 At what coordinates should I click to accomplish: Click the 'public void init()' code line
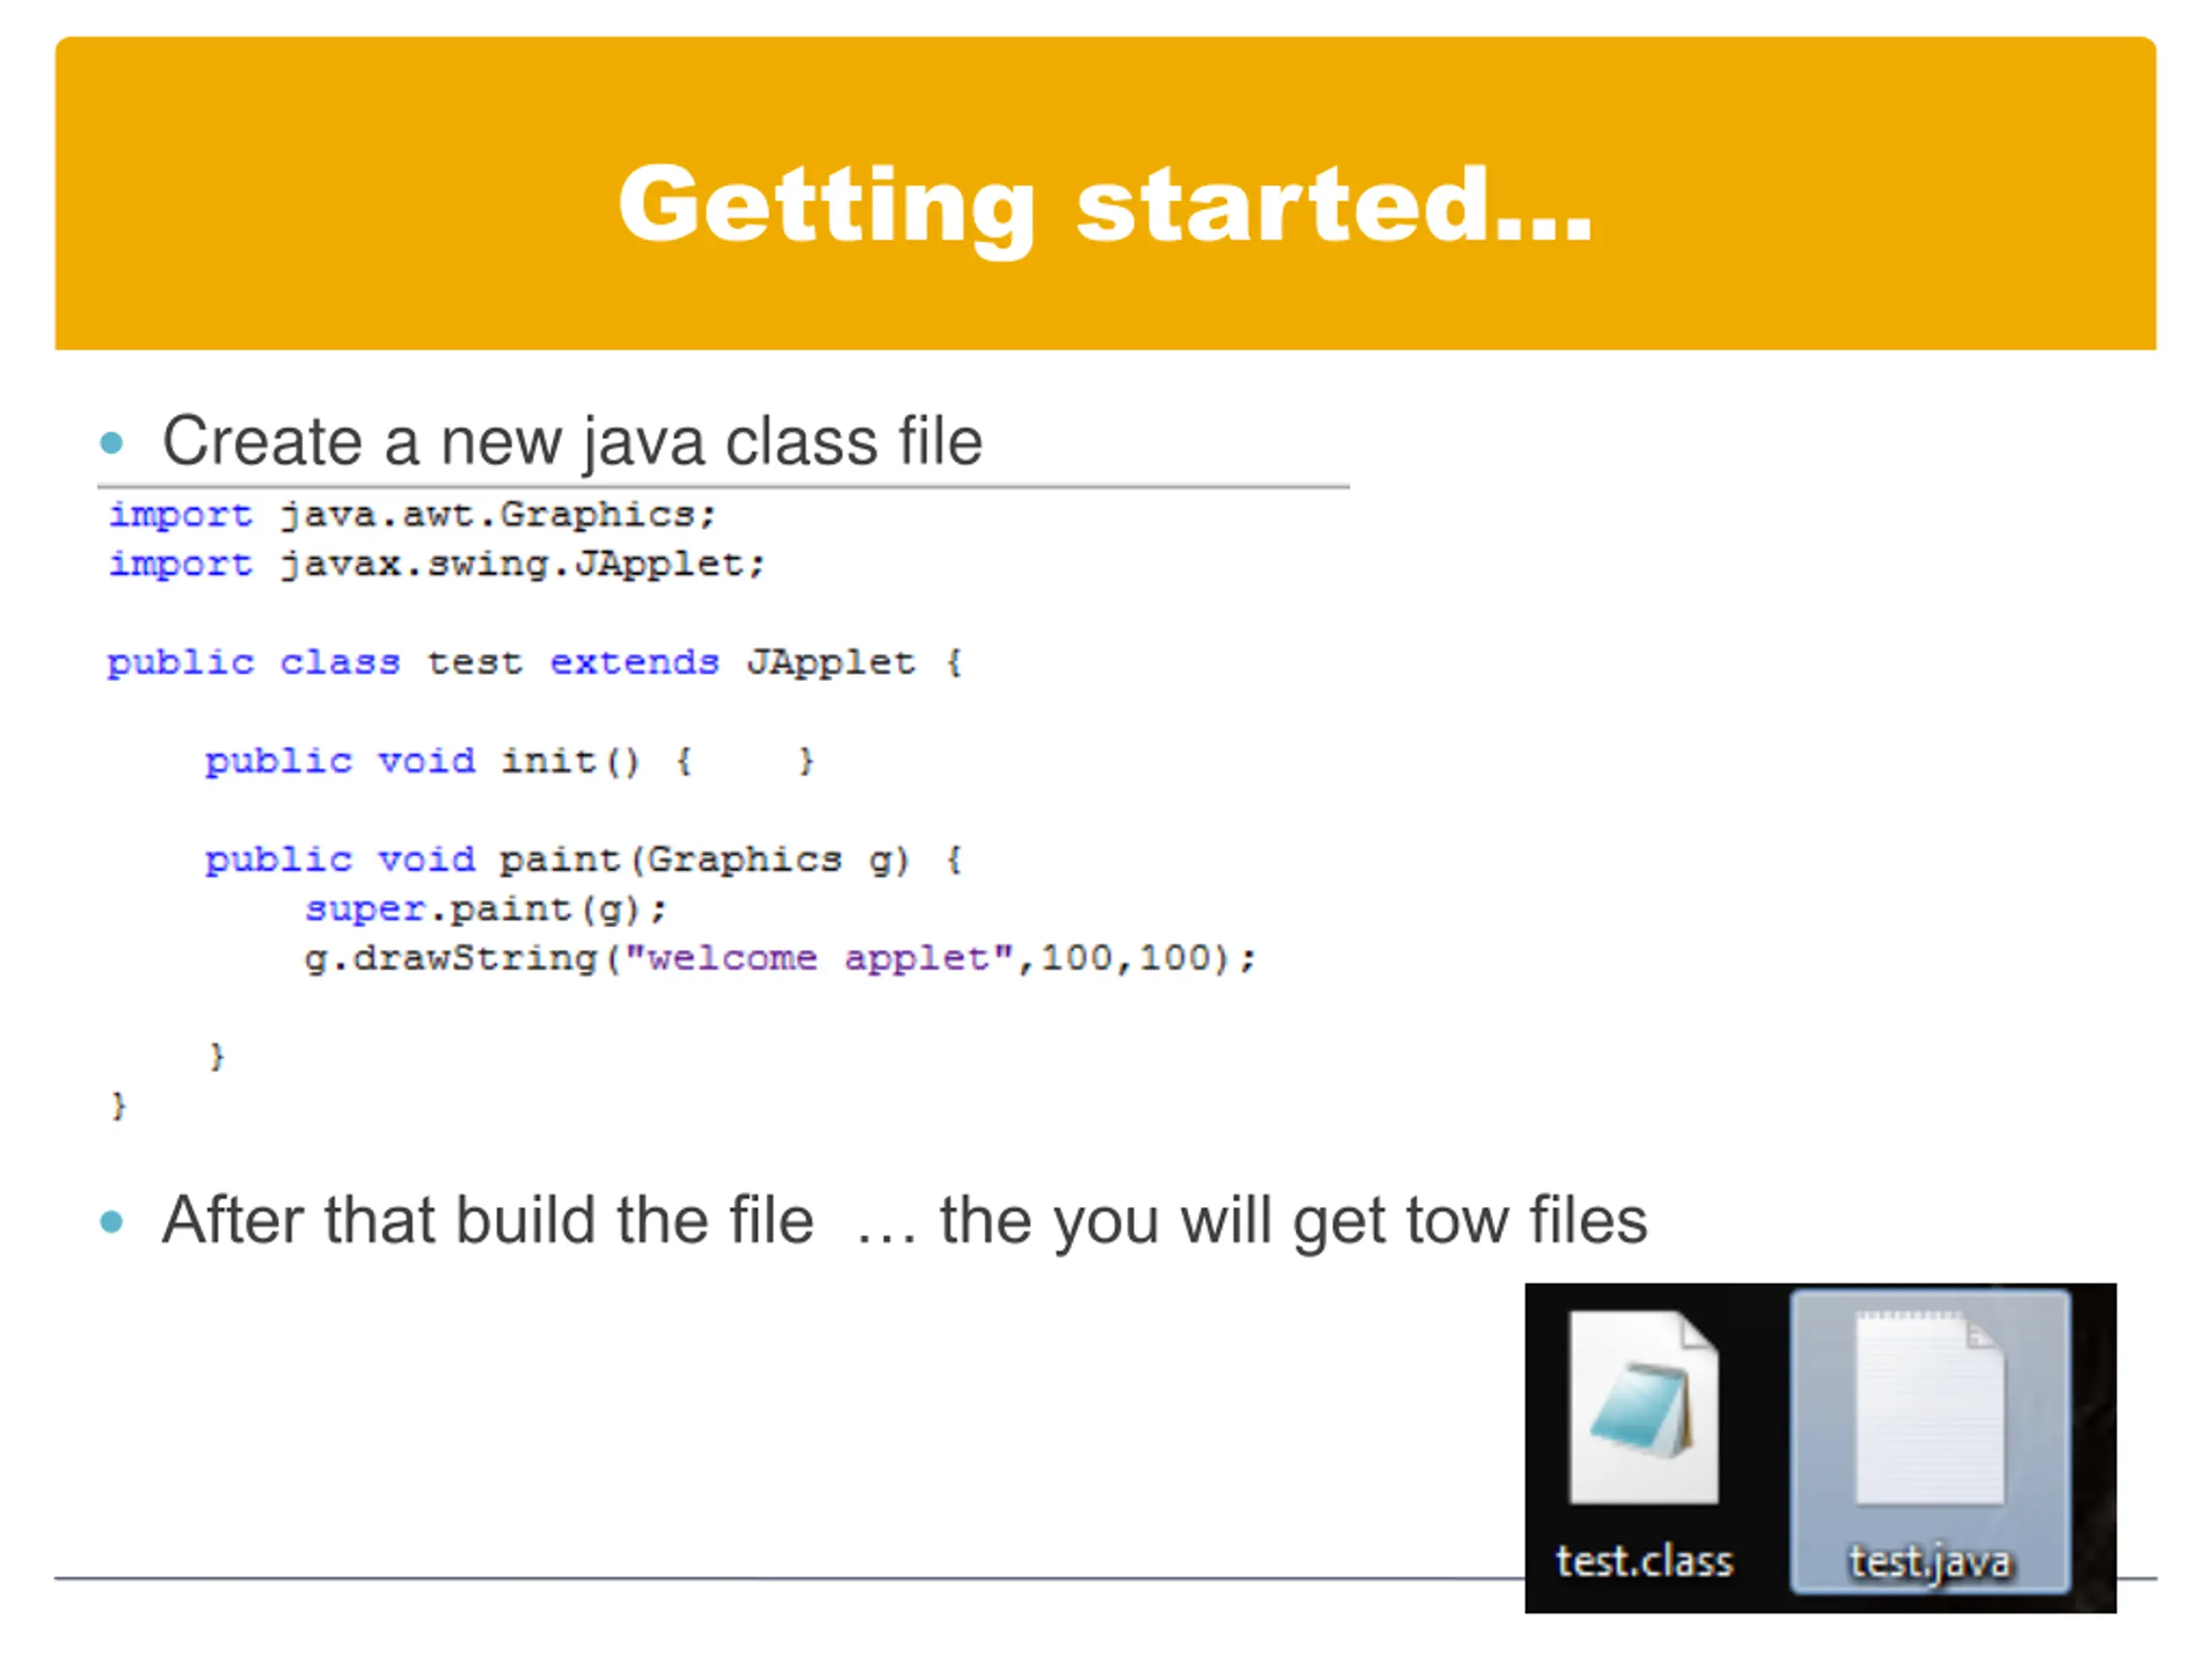coord(510,761)
